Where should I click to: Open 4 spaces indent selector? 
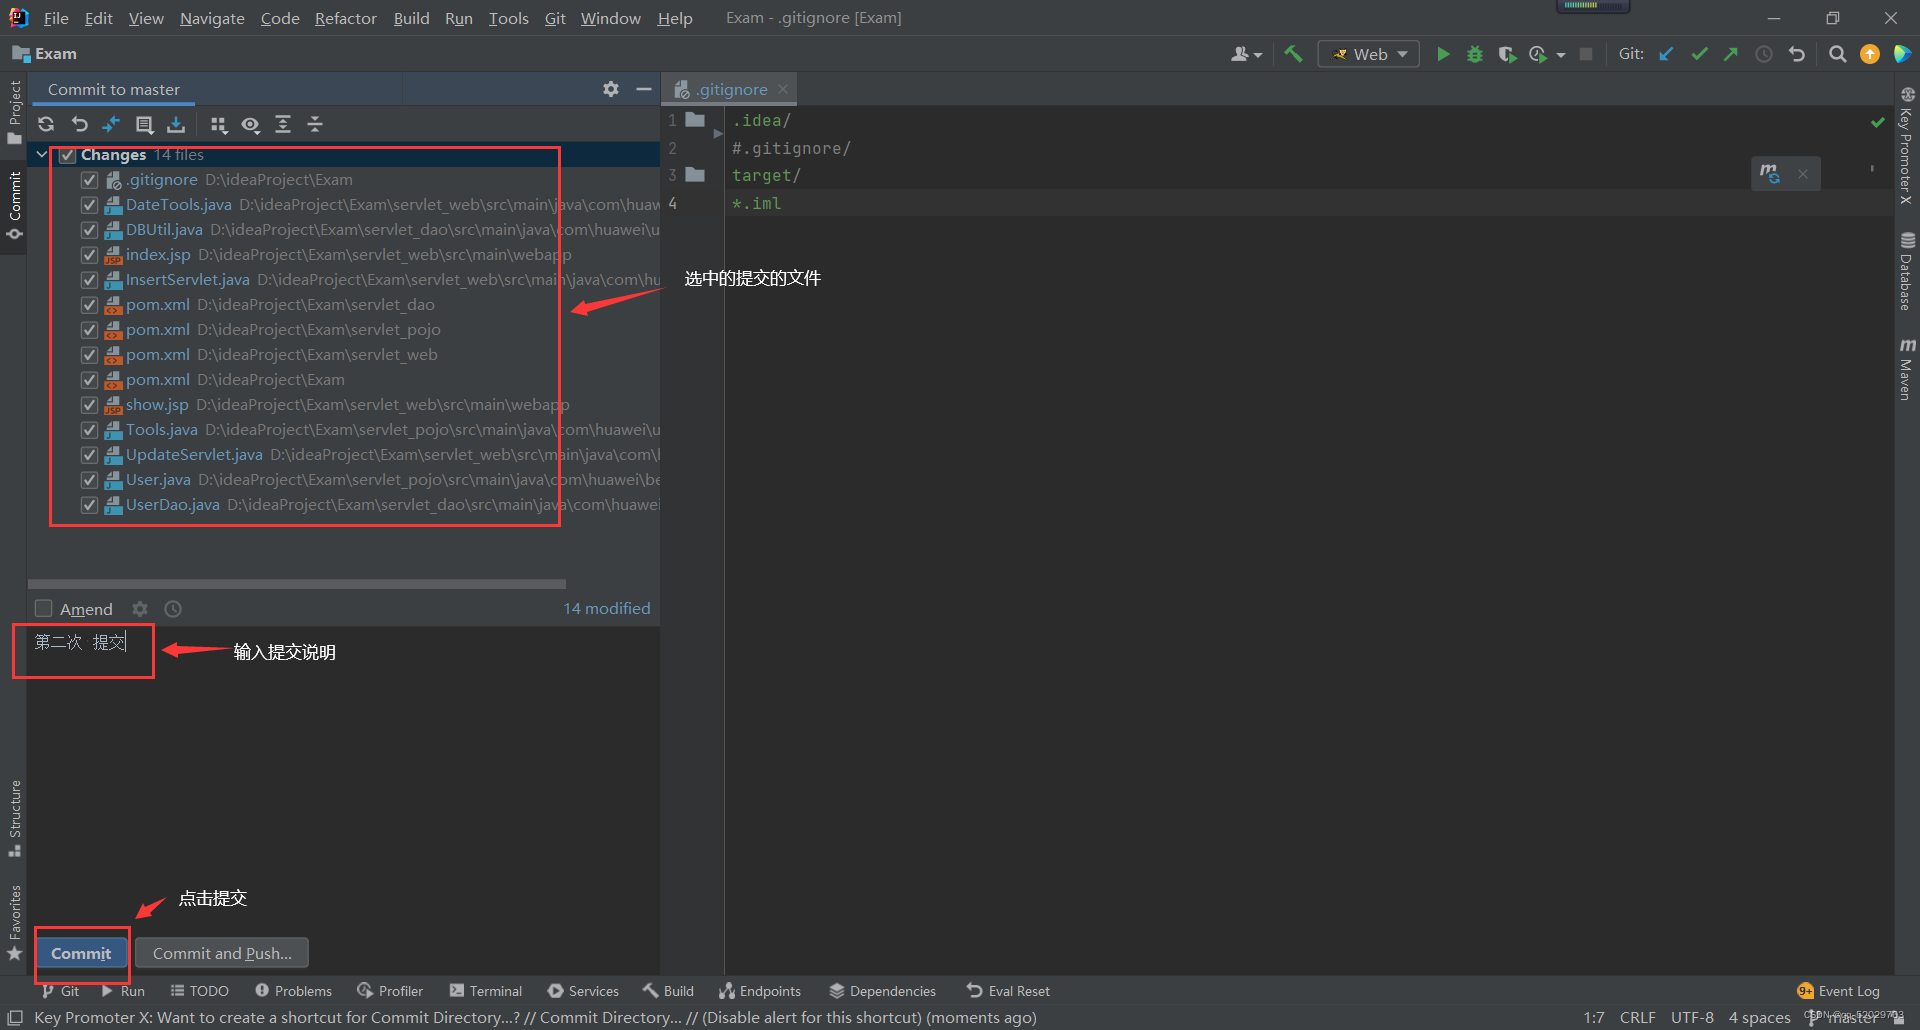(x=1759, y=1017)
